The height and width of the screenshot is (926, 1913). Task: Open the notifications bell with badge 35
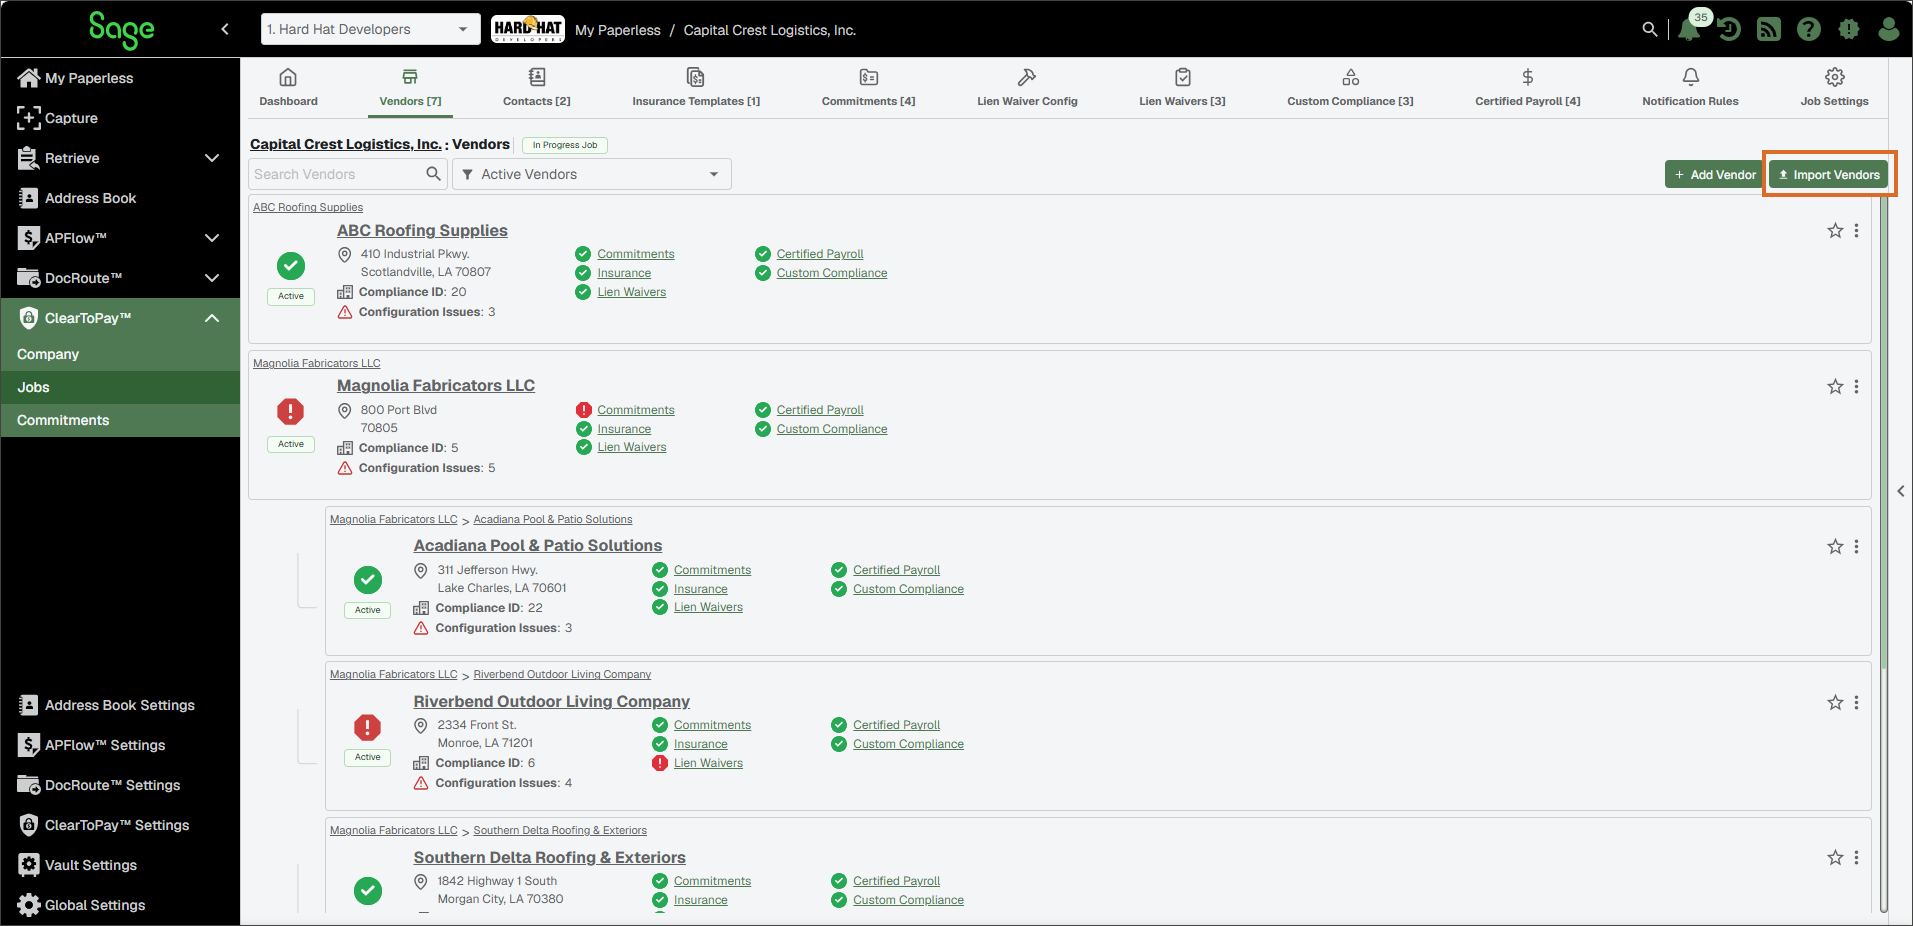click(x=1690, y=29)
